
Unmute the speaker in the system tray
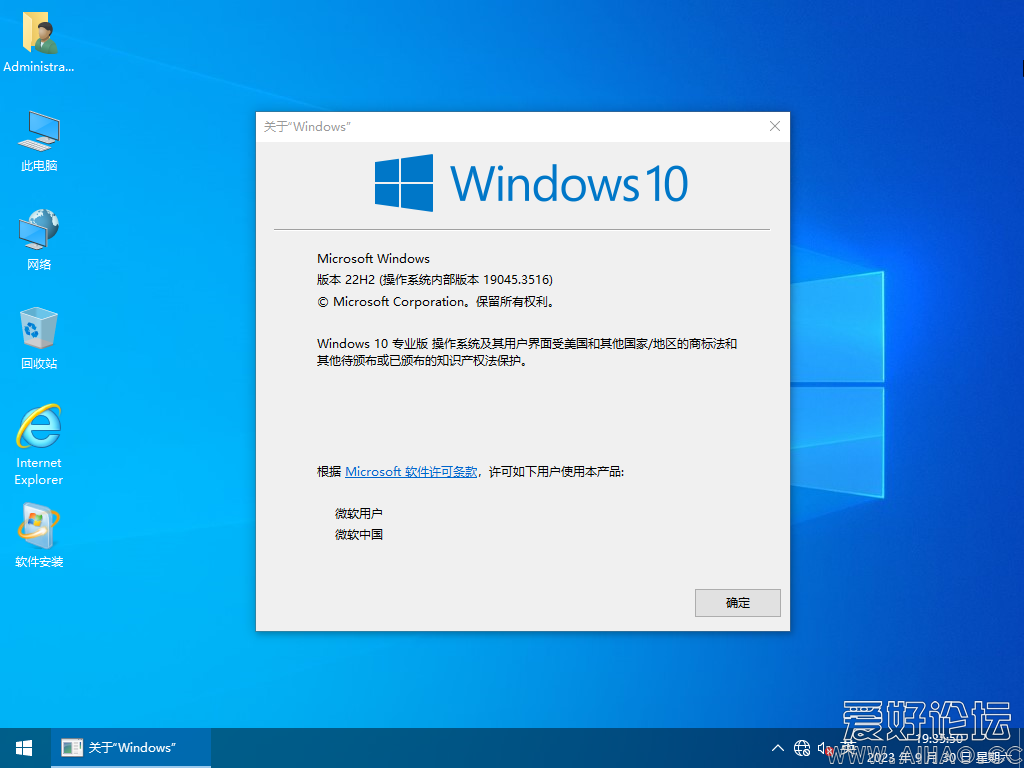tap(824, 747)
